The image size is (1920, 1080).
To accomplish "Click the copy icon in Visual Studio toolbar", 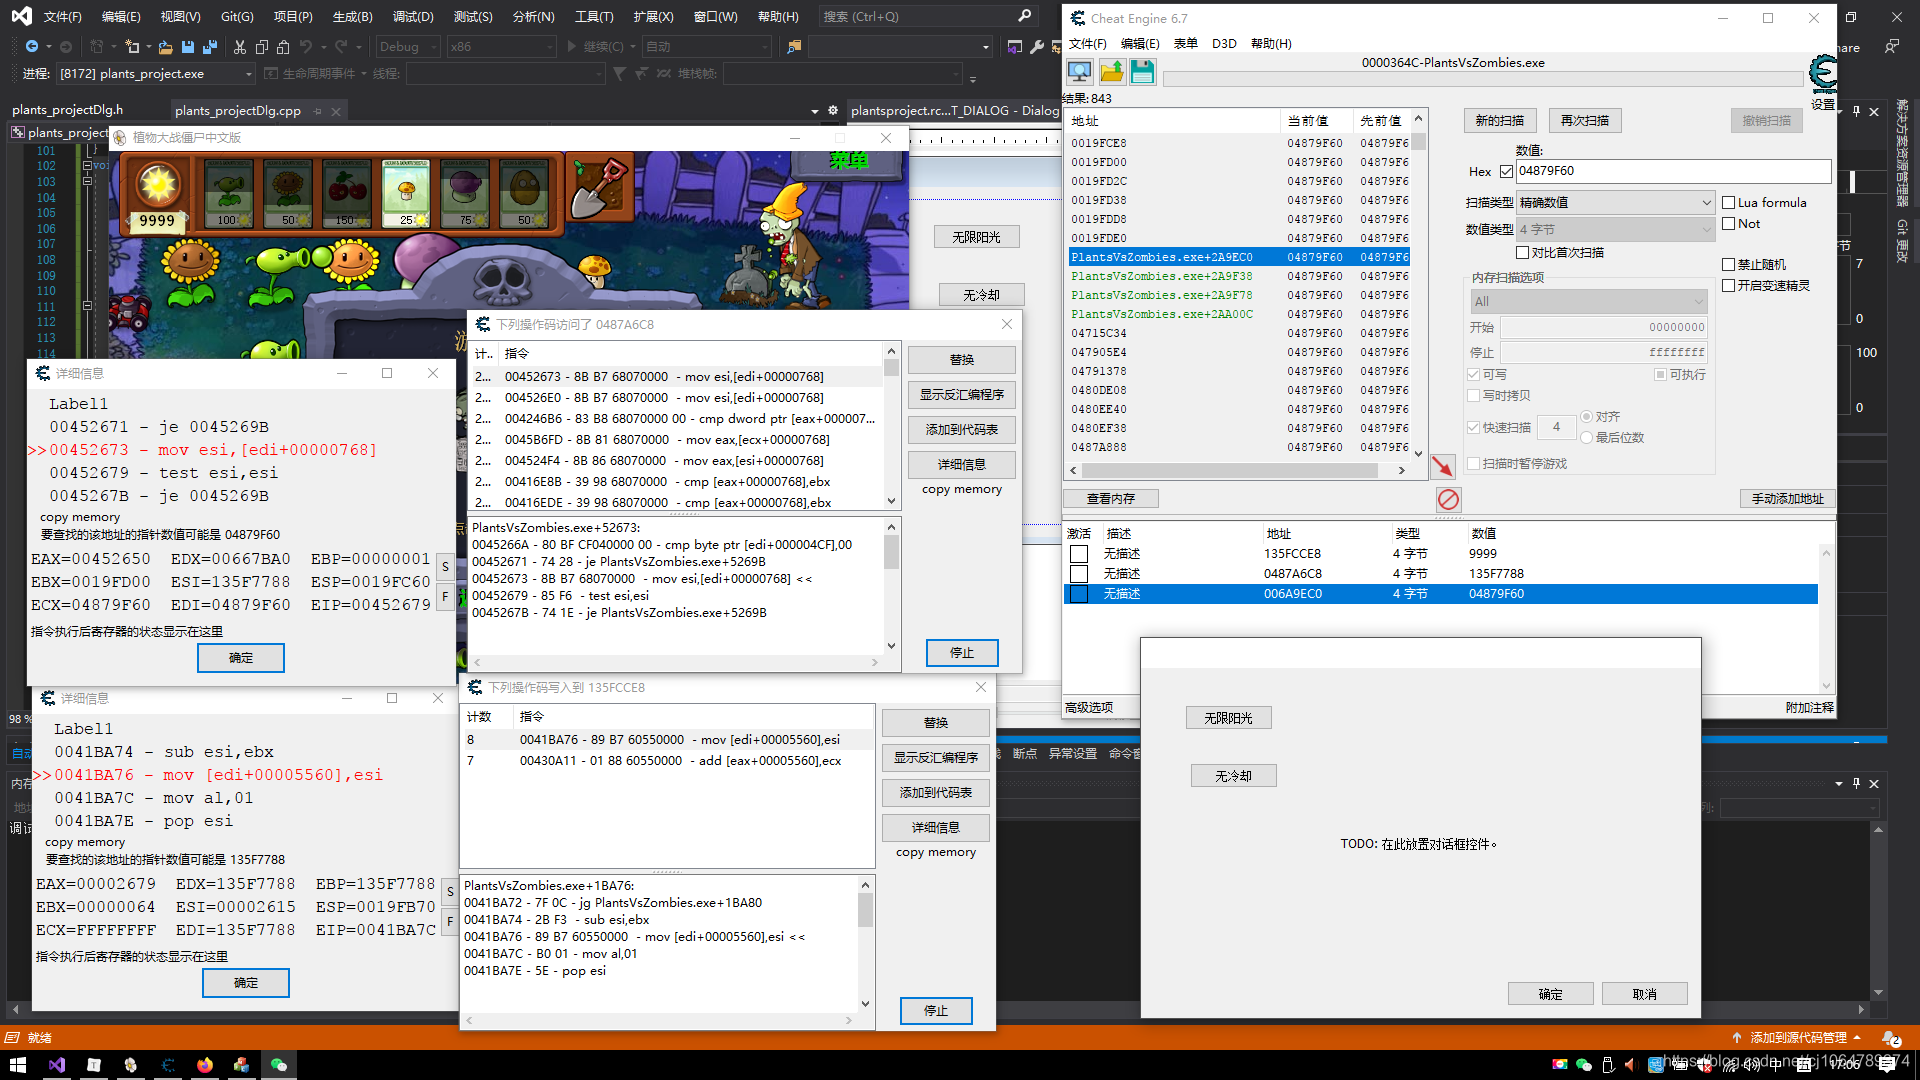I will tap(262, 47).
